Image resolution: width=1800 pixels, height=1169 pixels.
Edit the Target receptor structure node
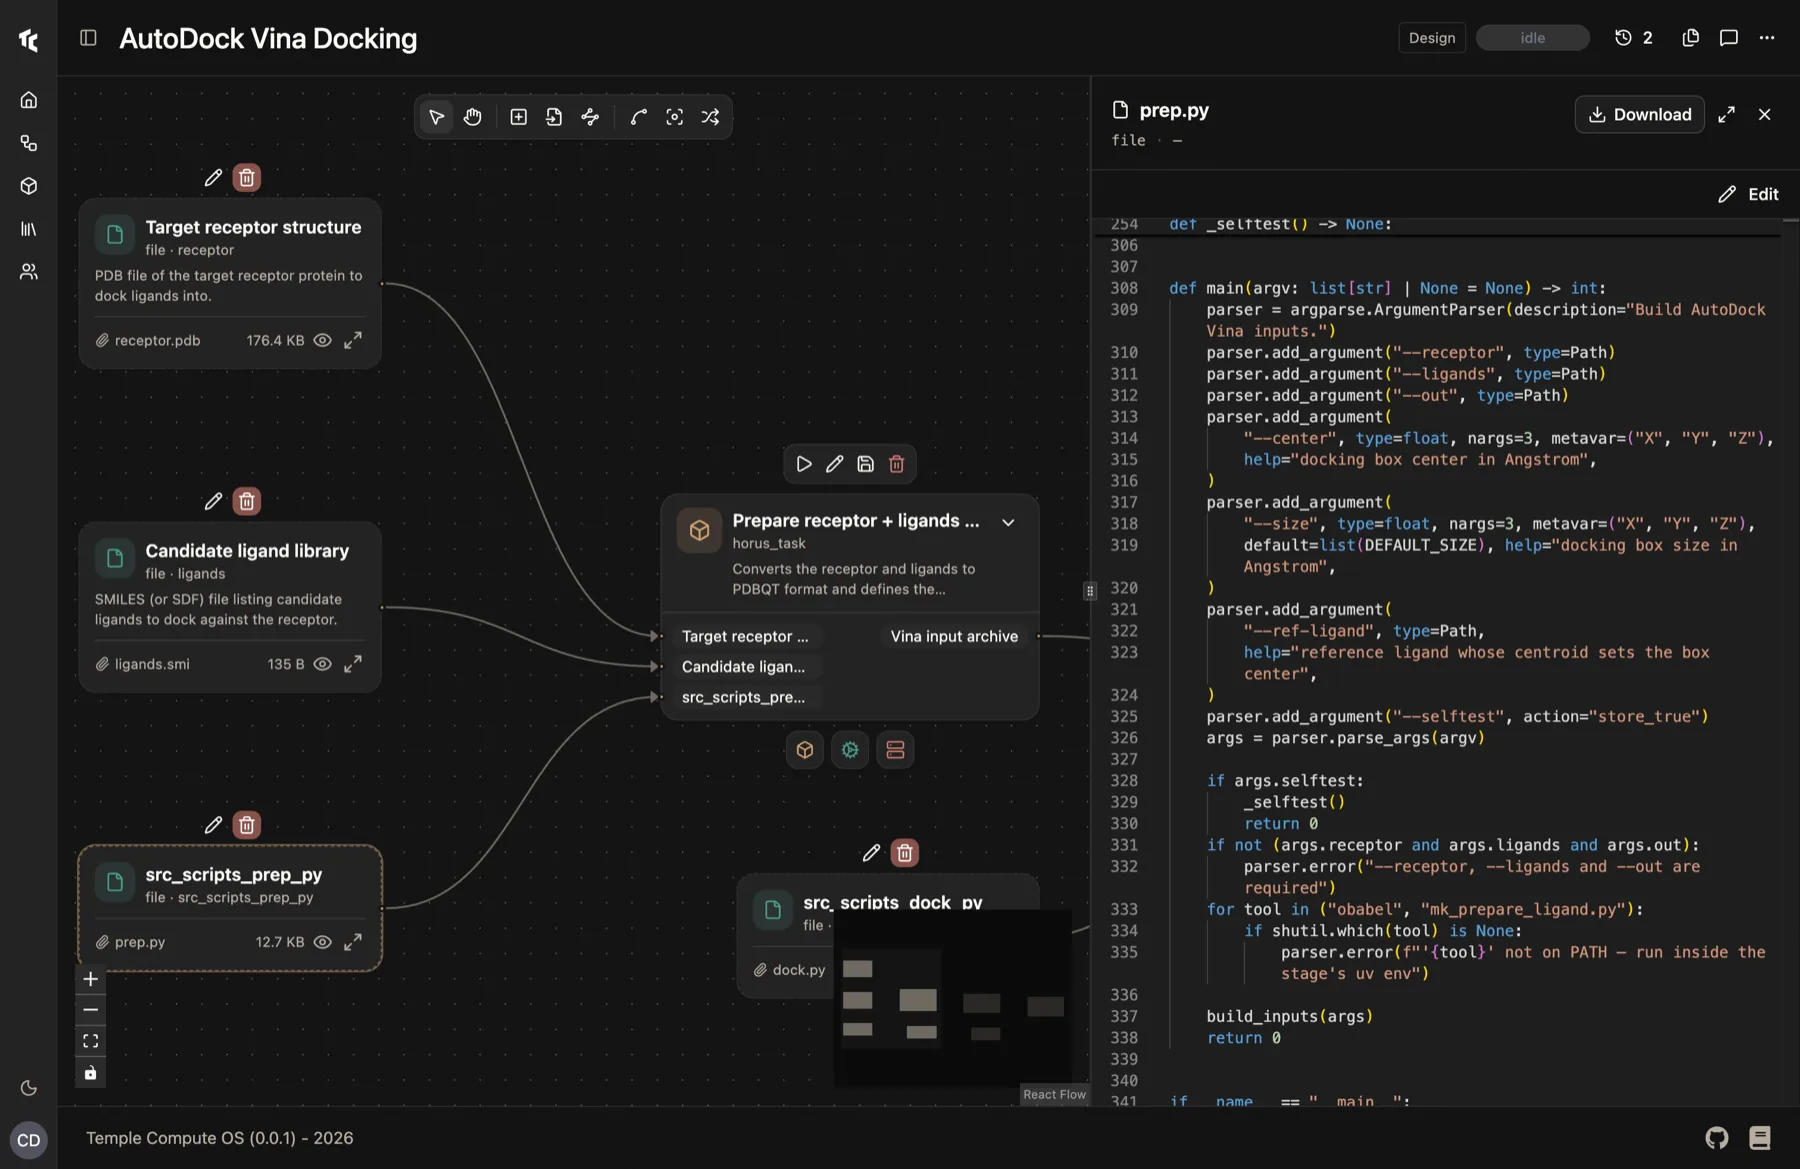[x=213, y=178]
